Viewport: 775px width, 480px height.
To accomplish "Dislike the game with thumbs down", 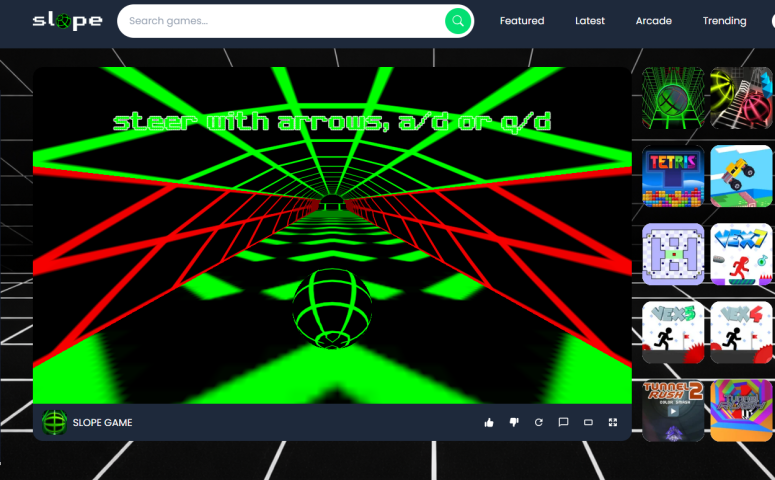I will [514, 422].
